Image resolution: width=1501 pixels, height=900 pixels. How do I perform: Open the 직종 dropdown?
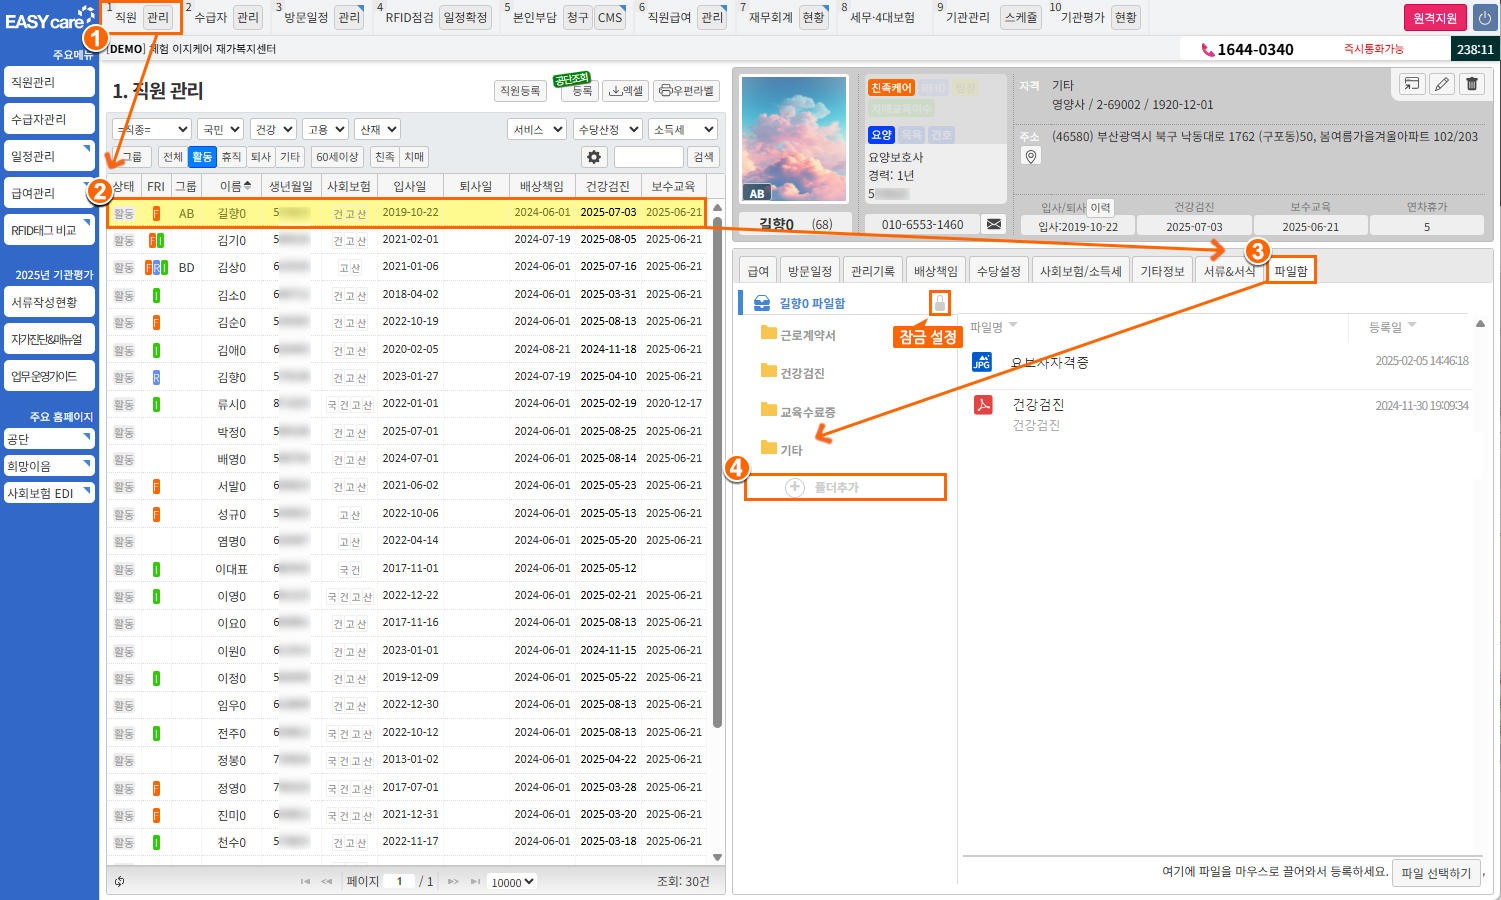pos(152,129)
